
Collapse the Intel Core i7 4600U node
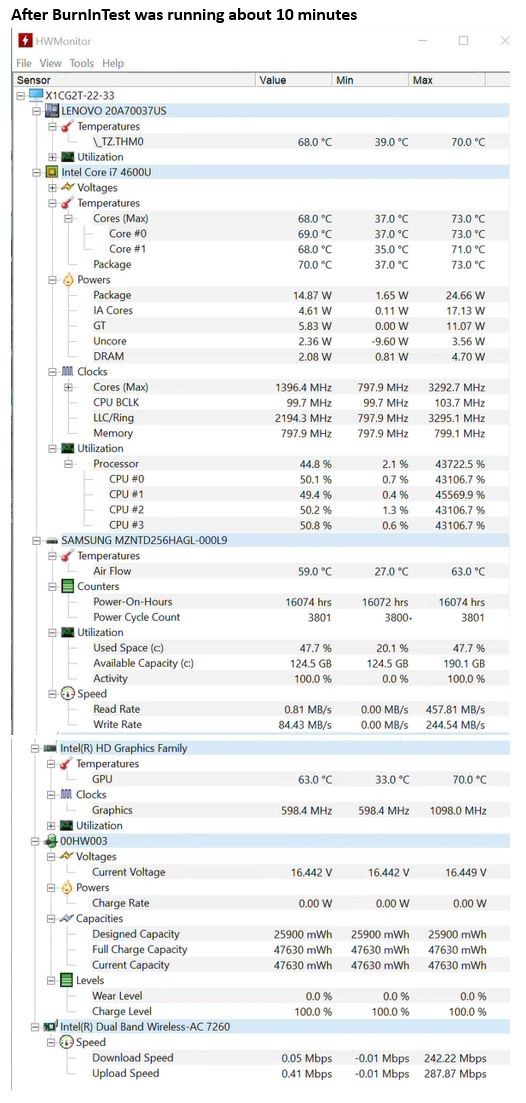coord(37,172)
